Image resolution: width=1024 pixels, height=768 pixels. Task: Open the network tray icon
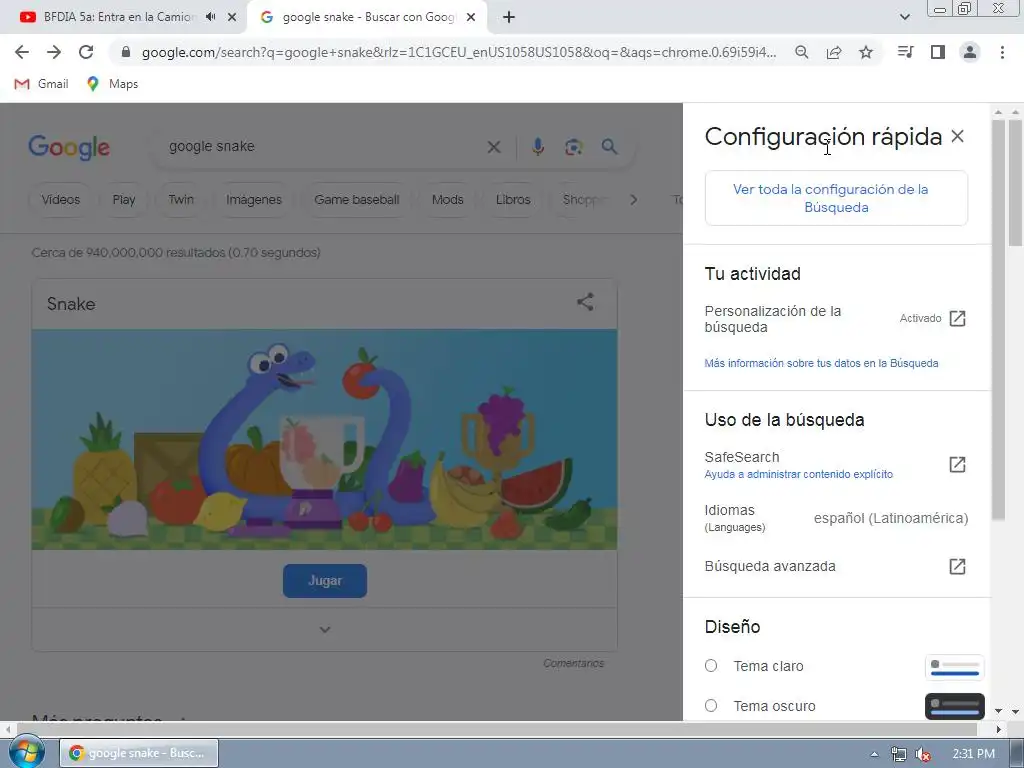tap(899, 754)
